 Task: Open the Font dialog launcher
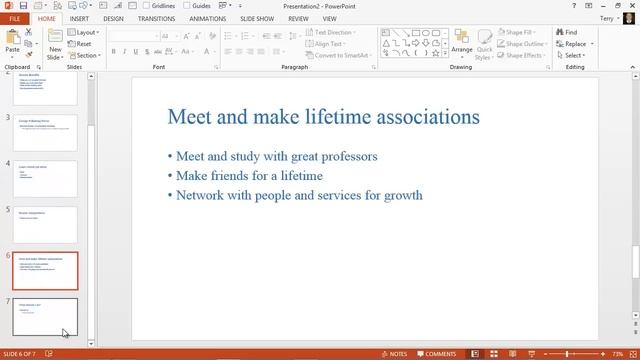pos(216,67)
